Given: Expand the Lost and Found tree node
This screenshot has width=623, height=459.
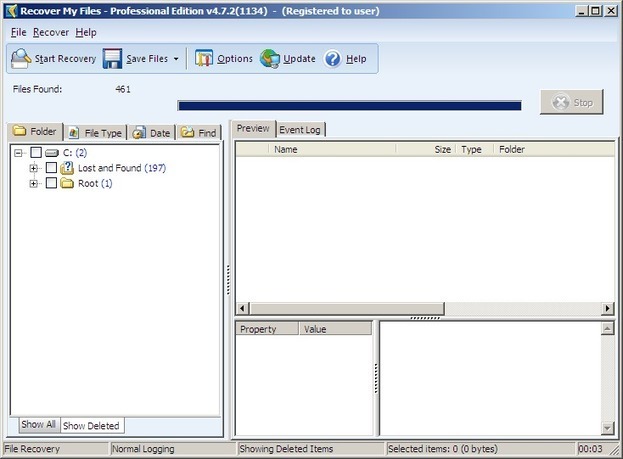Looking at the screenshot, I should (x=34, y=168).
